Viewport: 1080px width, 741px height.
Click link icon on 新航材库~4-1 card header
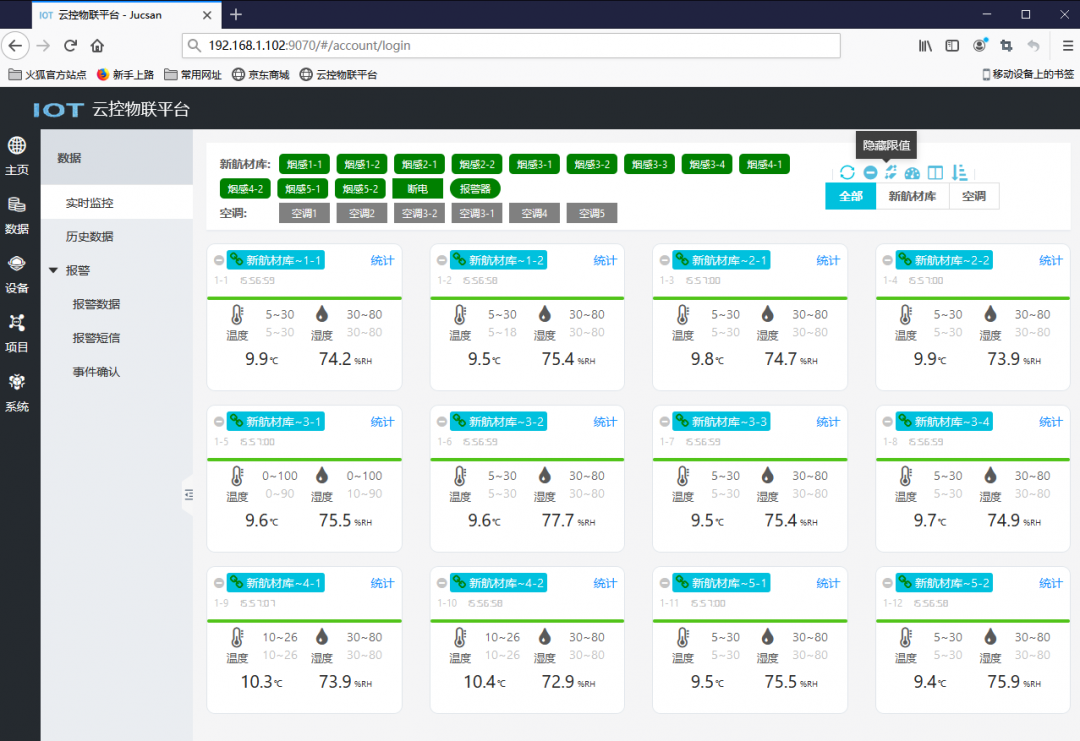coord(236,583)
